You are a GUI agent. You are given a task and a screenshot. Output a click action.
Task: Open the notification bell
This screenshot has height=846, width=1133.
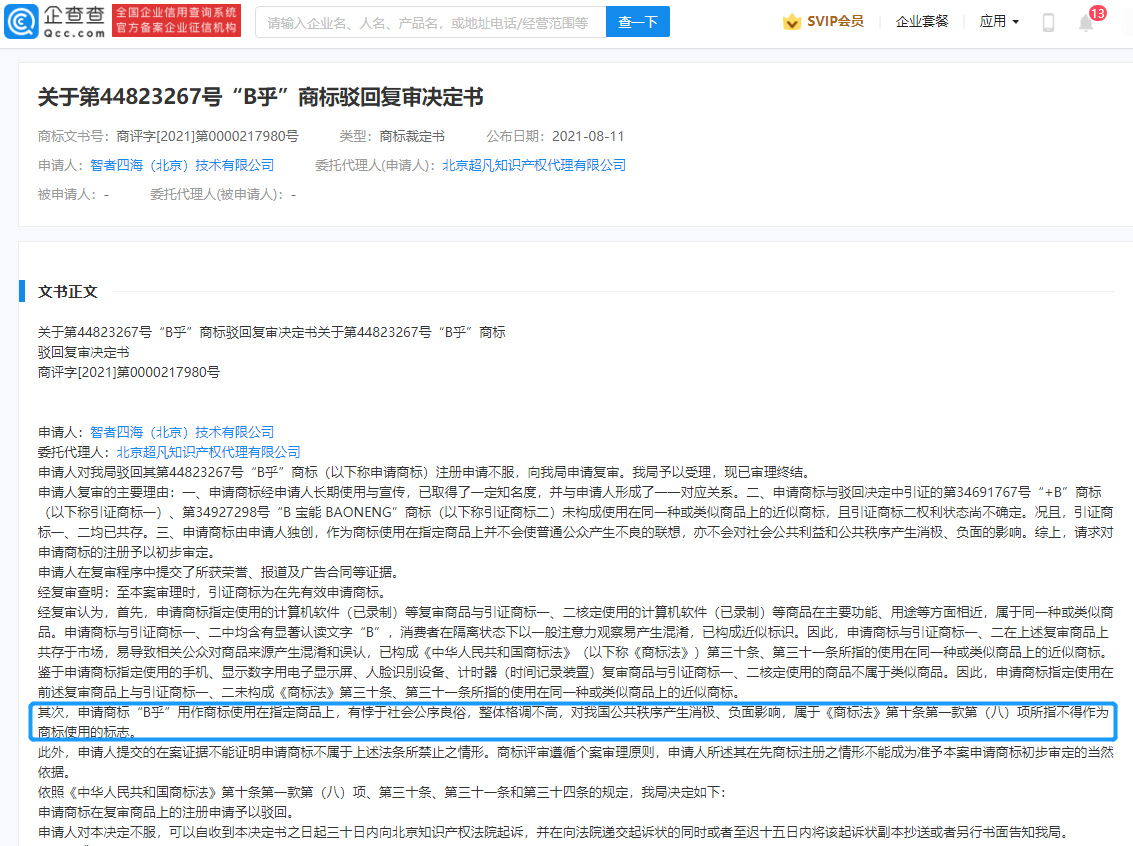[1086, 23]
